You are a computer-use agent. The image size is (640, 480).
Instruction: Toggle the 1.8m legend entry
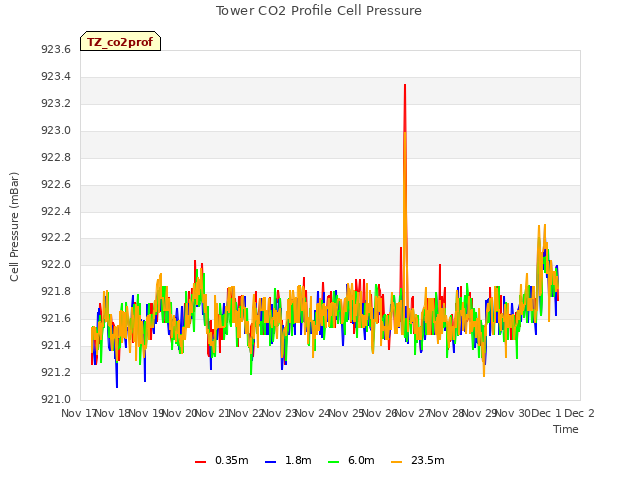pos(288,461)
